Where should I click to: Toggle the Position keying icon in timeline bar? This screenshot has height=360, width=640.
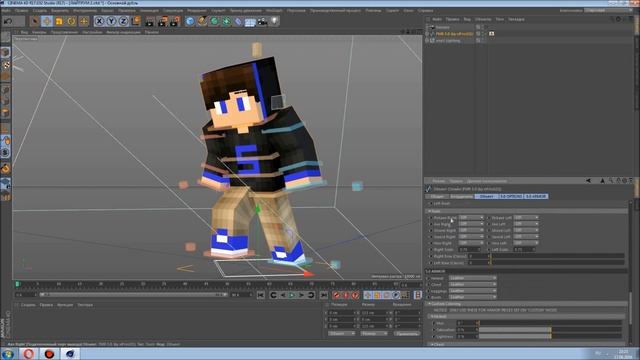tap(367, 295)
